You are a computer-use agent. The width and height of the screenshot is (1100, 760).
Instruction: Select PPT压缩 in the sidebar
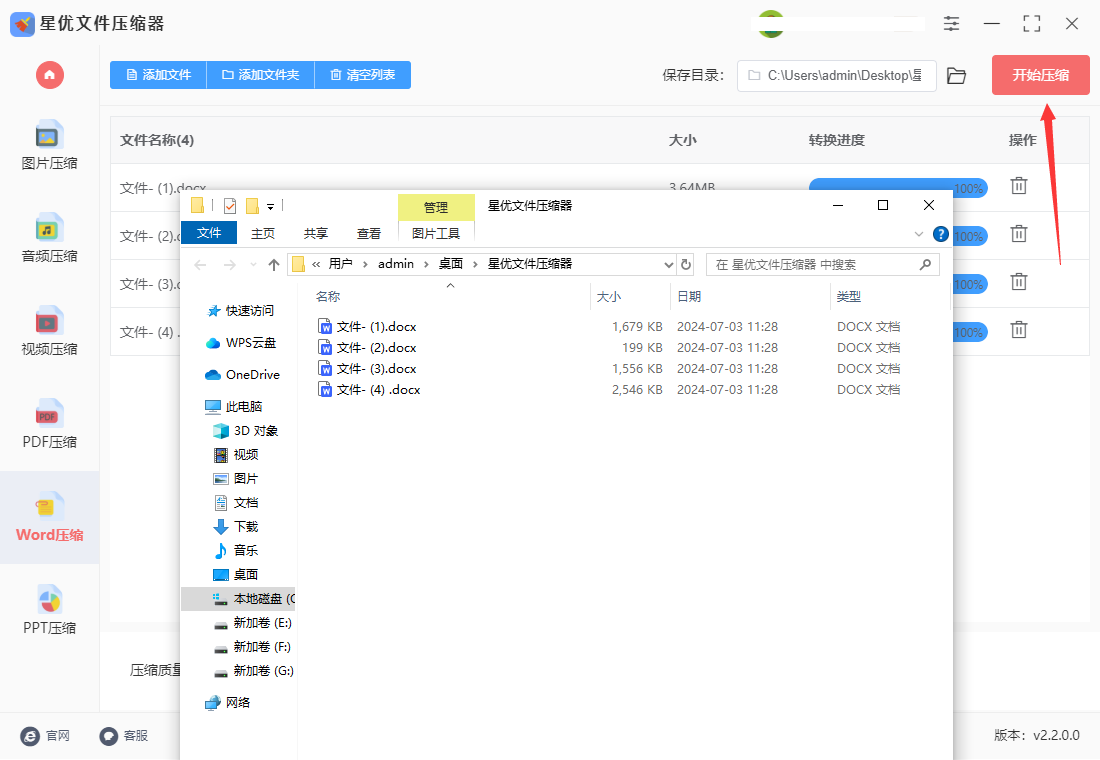[49, 611]
